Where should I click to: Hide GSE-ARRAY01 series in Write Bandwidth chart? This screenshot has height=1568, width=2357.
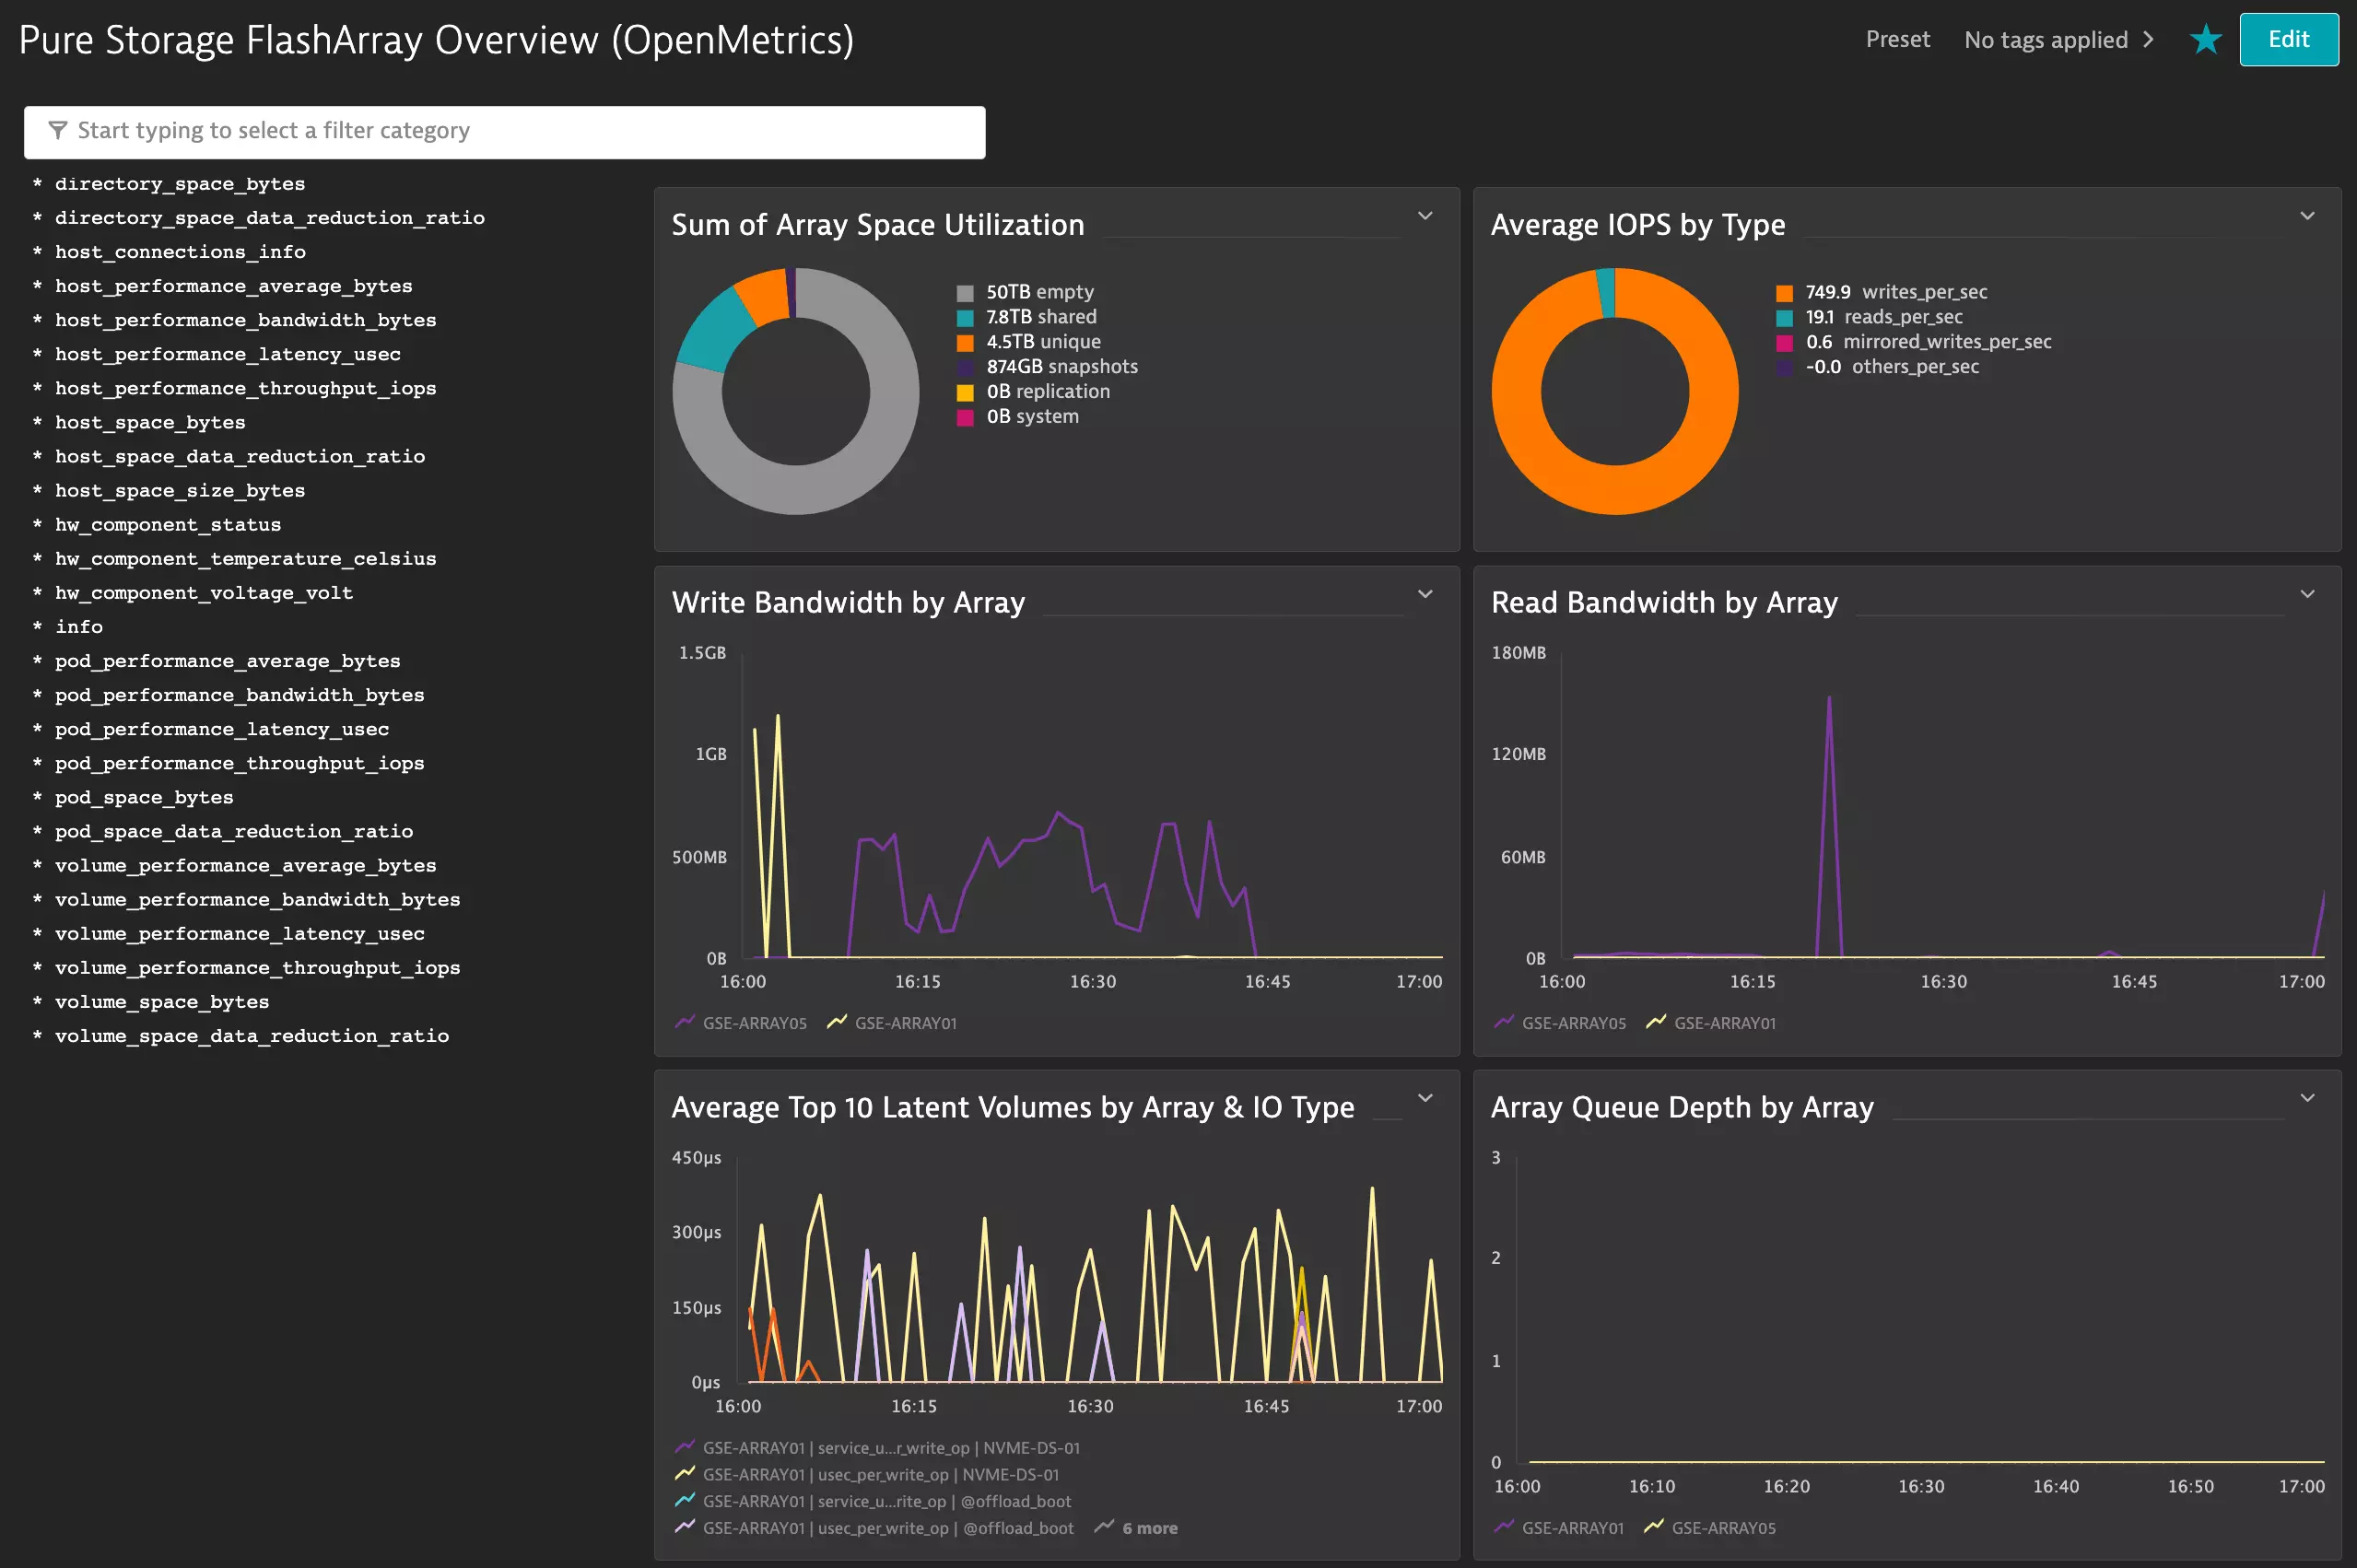(905, 1022)
